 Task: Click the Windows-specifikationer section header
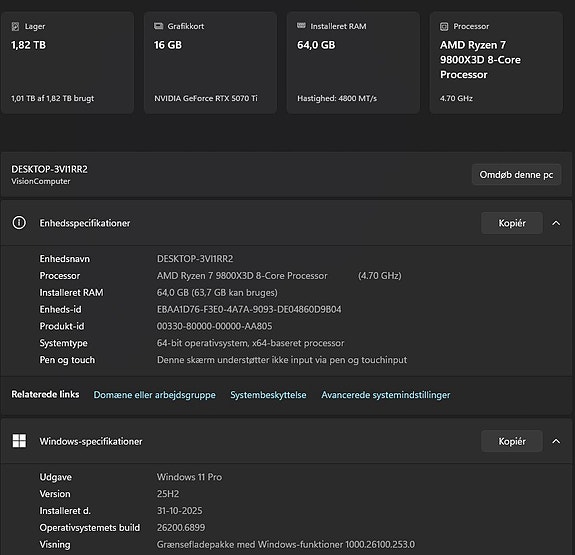[x=286, y=441]
